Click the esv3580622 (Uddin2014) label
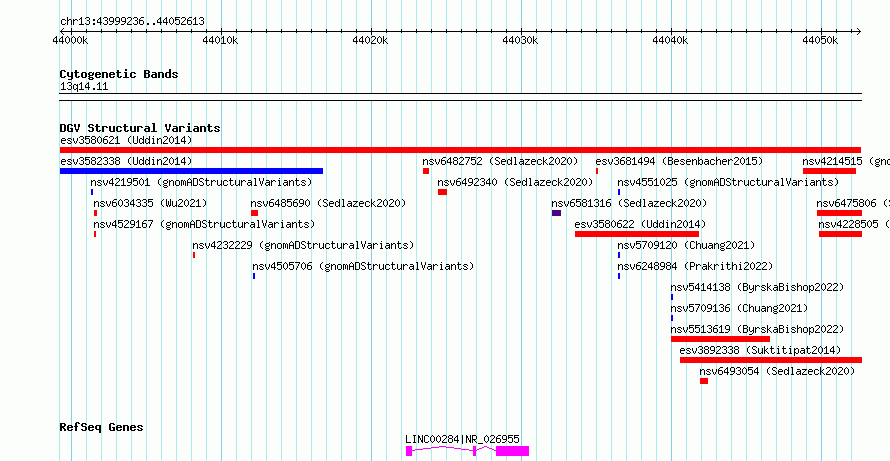This screenshot has height=461, width=890. click(640, 224)
